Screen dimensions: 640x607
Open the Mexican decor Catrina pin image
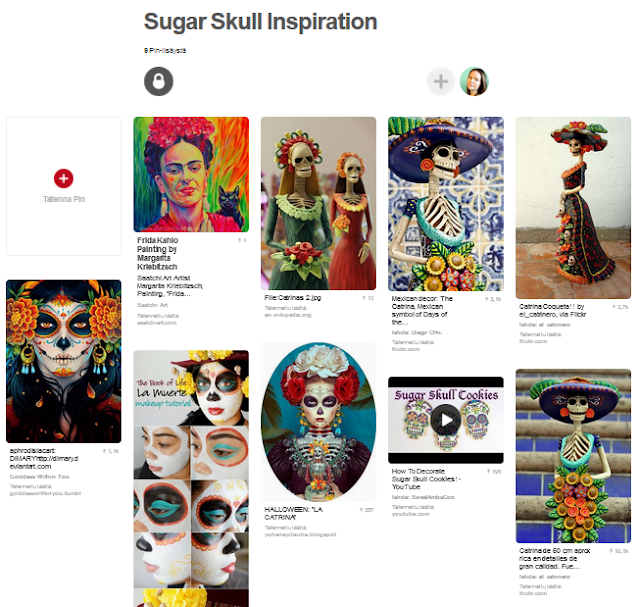(x=446, y=204)
